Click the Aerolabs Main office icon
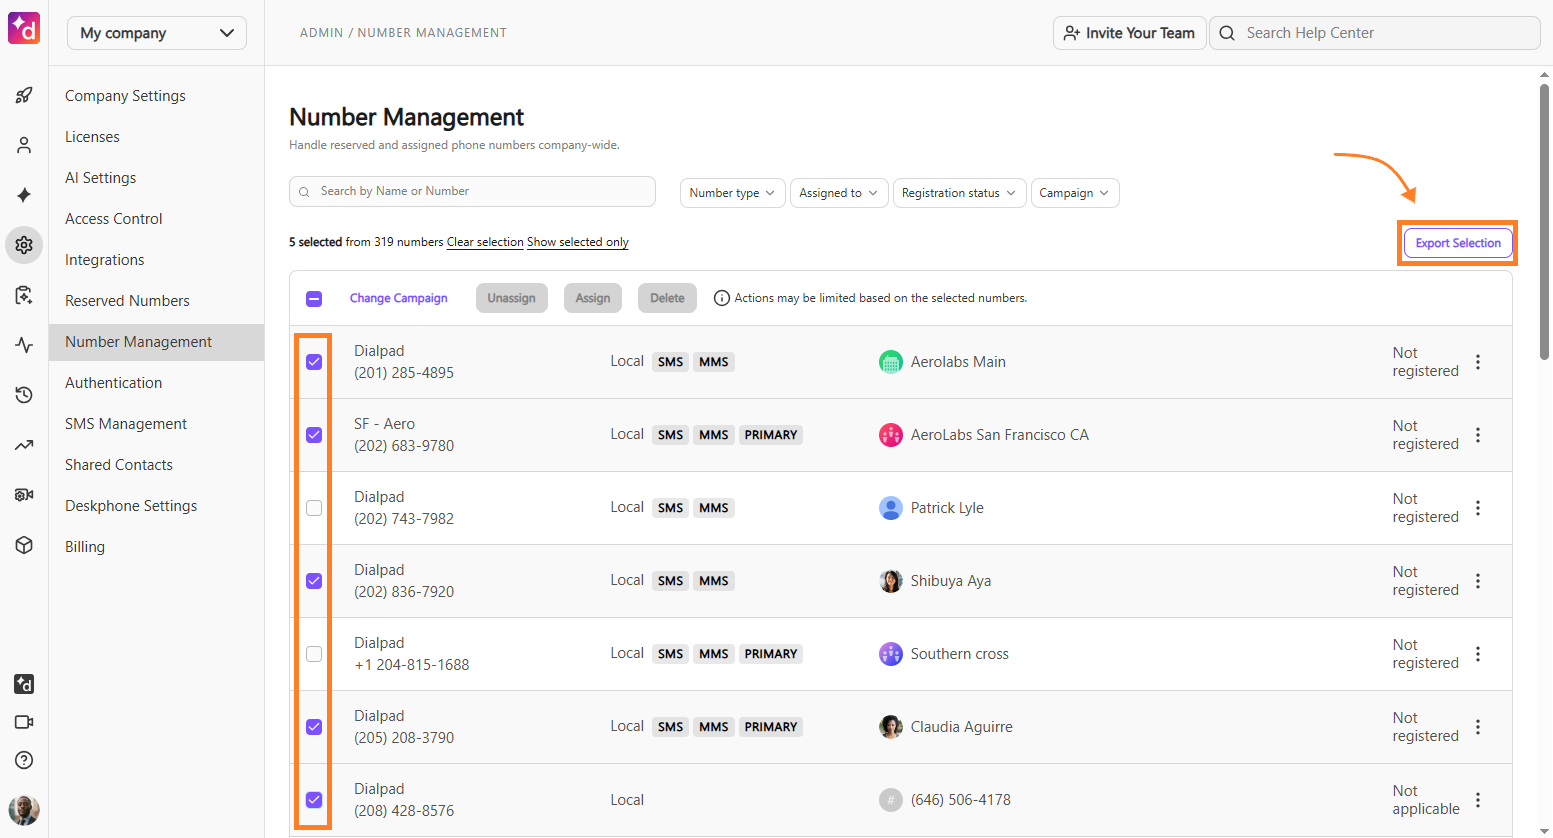The height and width of the screenshot is (838, 1553). (x=890, y=362)
